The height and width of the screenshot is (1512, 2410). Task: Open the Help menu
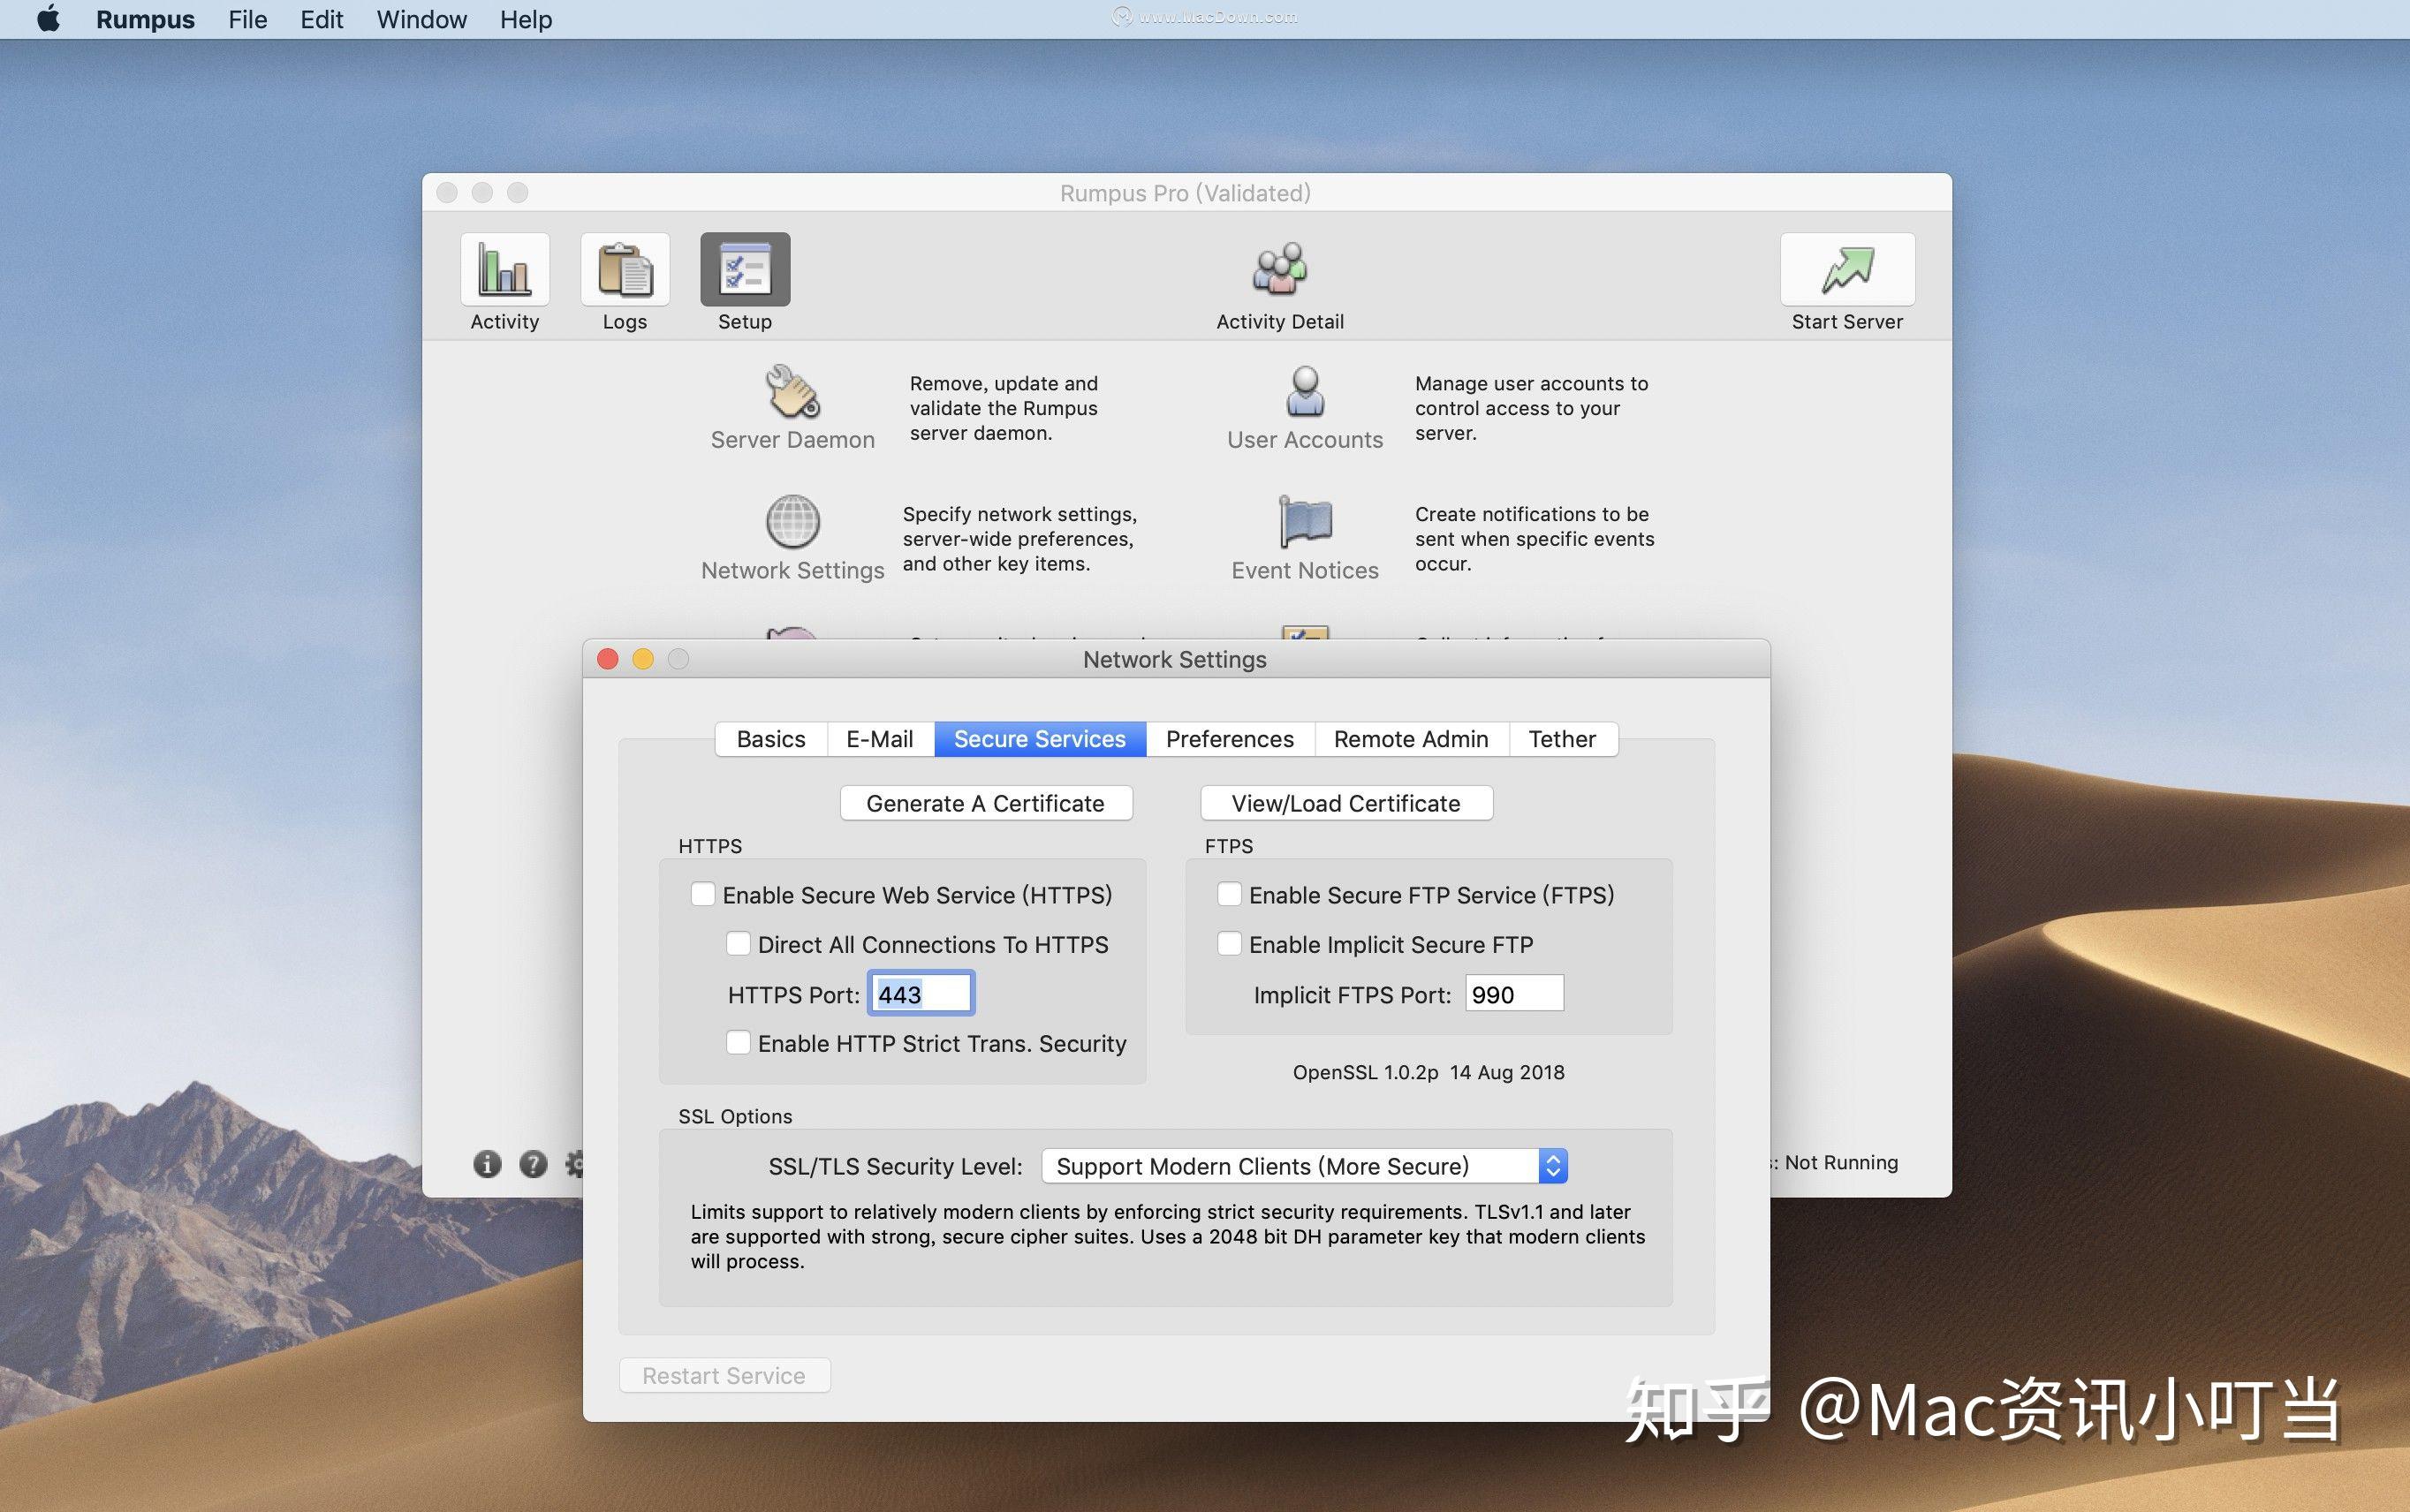[x=526, y=19]
